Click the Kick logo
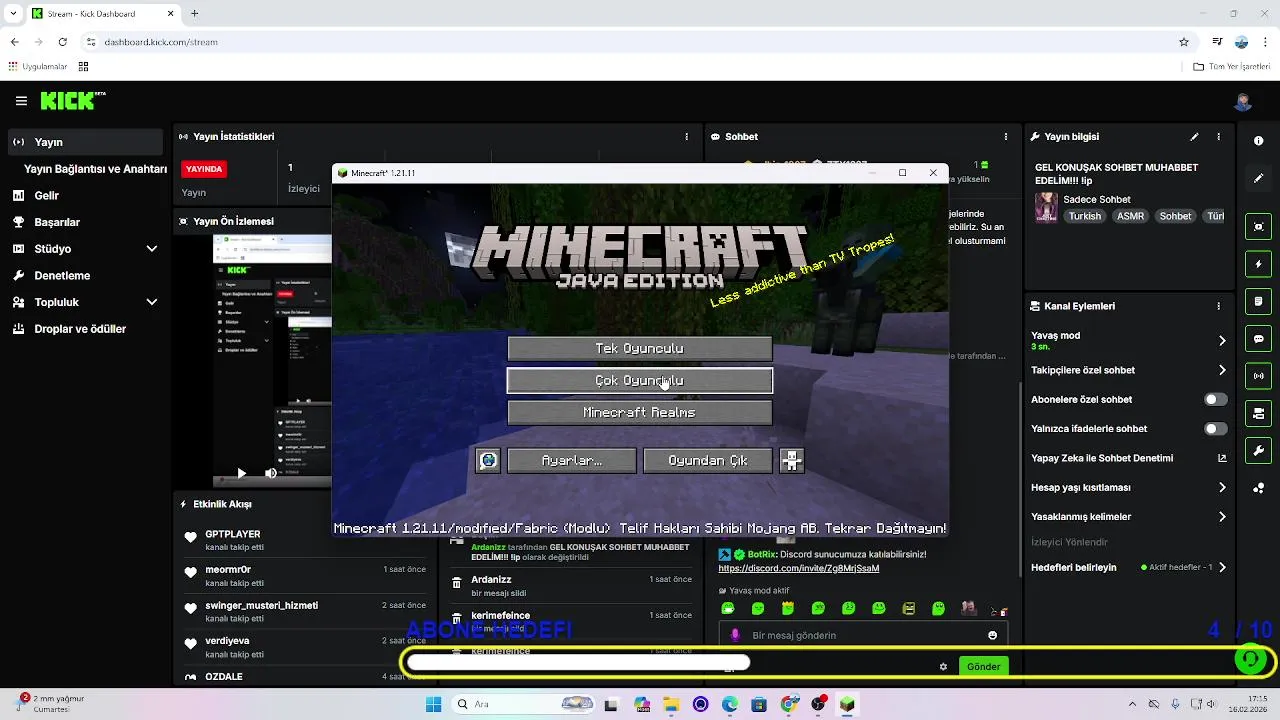The height and width of the screenshot is (720, 1280). (x=71, y=100)
